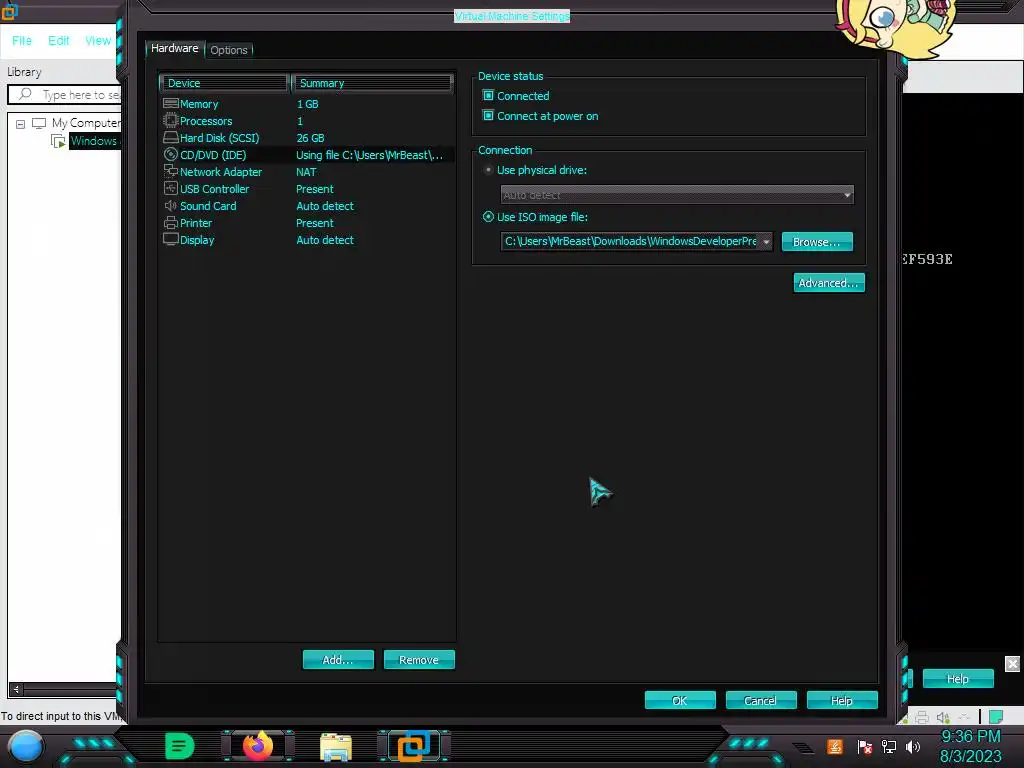Screen dimensions: 1024x768
Task: Click the Start orb on taskbar
Action: point(26,746)
